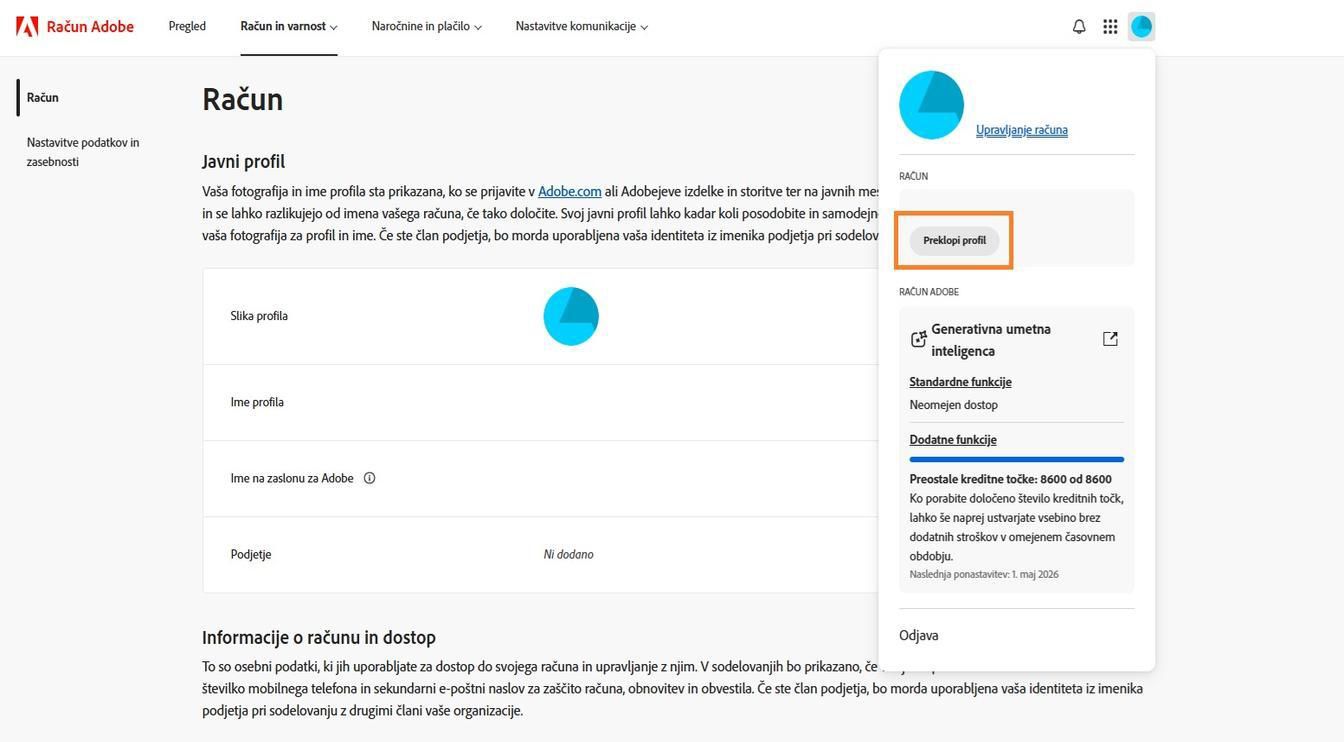Click the Javni profil heading
Screen dimensions: 1344x742
point(243,161)
